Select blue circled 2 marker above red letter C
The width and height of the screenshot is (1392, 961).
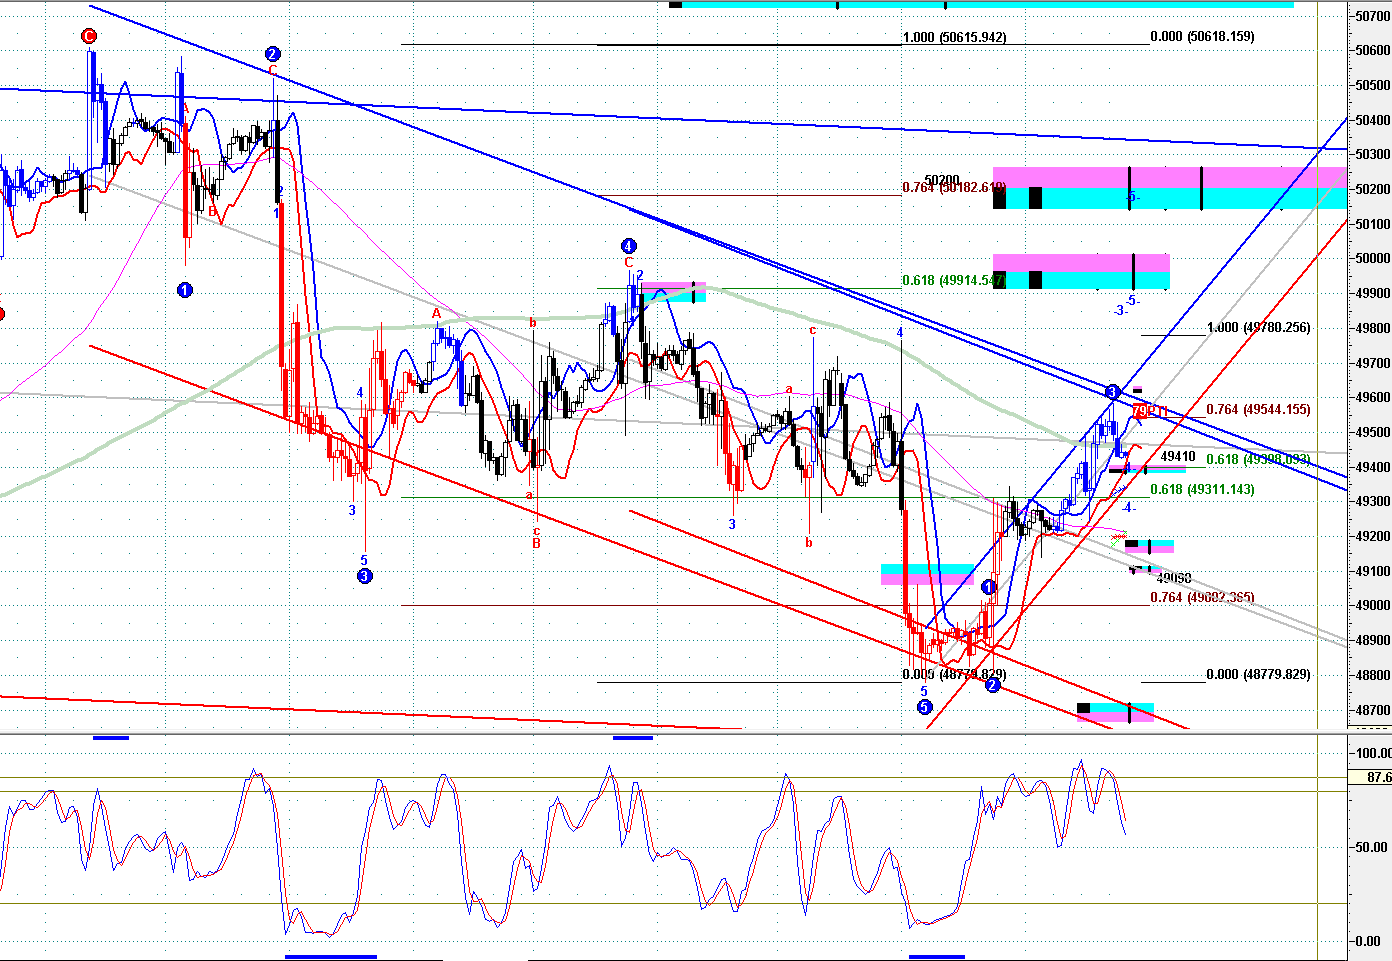272,54
